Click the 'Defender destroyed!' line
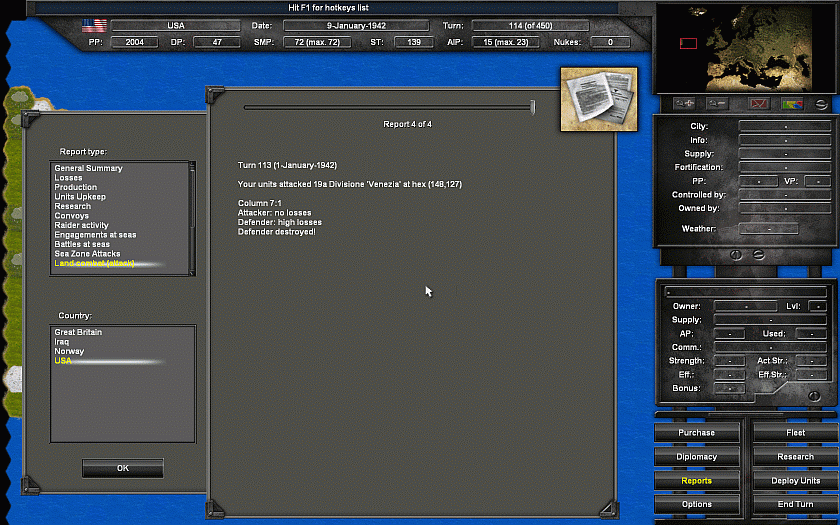Viewport: 840px width, 525px height. 277,232
